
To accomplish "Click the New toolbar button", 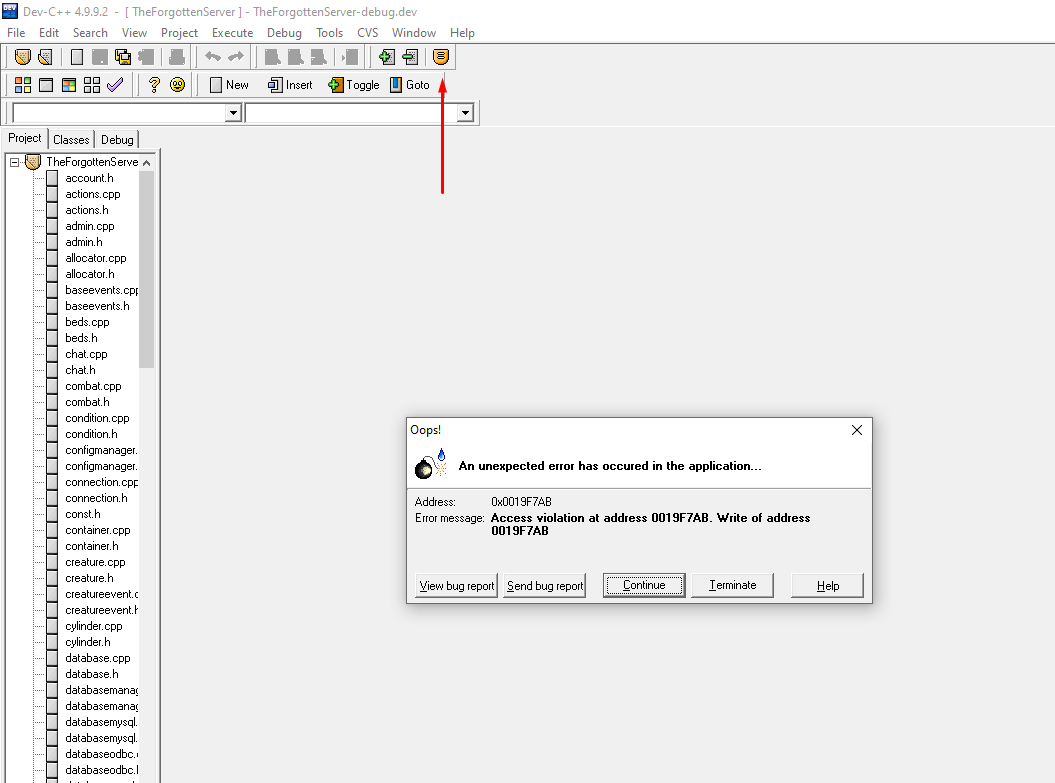I will point(229,85).
